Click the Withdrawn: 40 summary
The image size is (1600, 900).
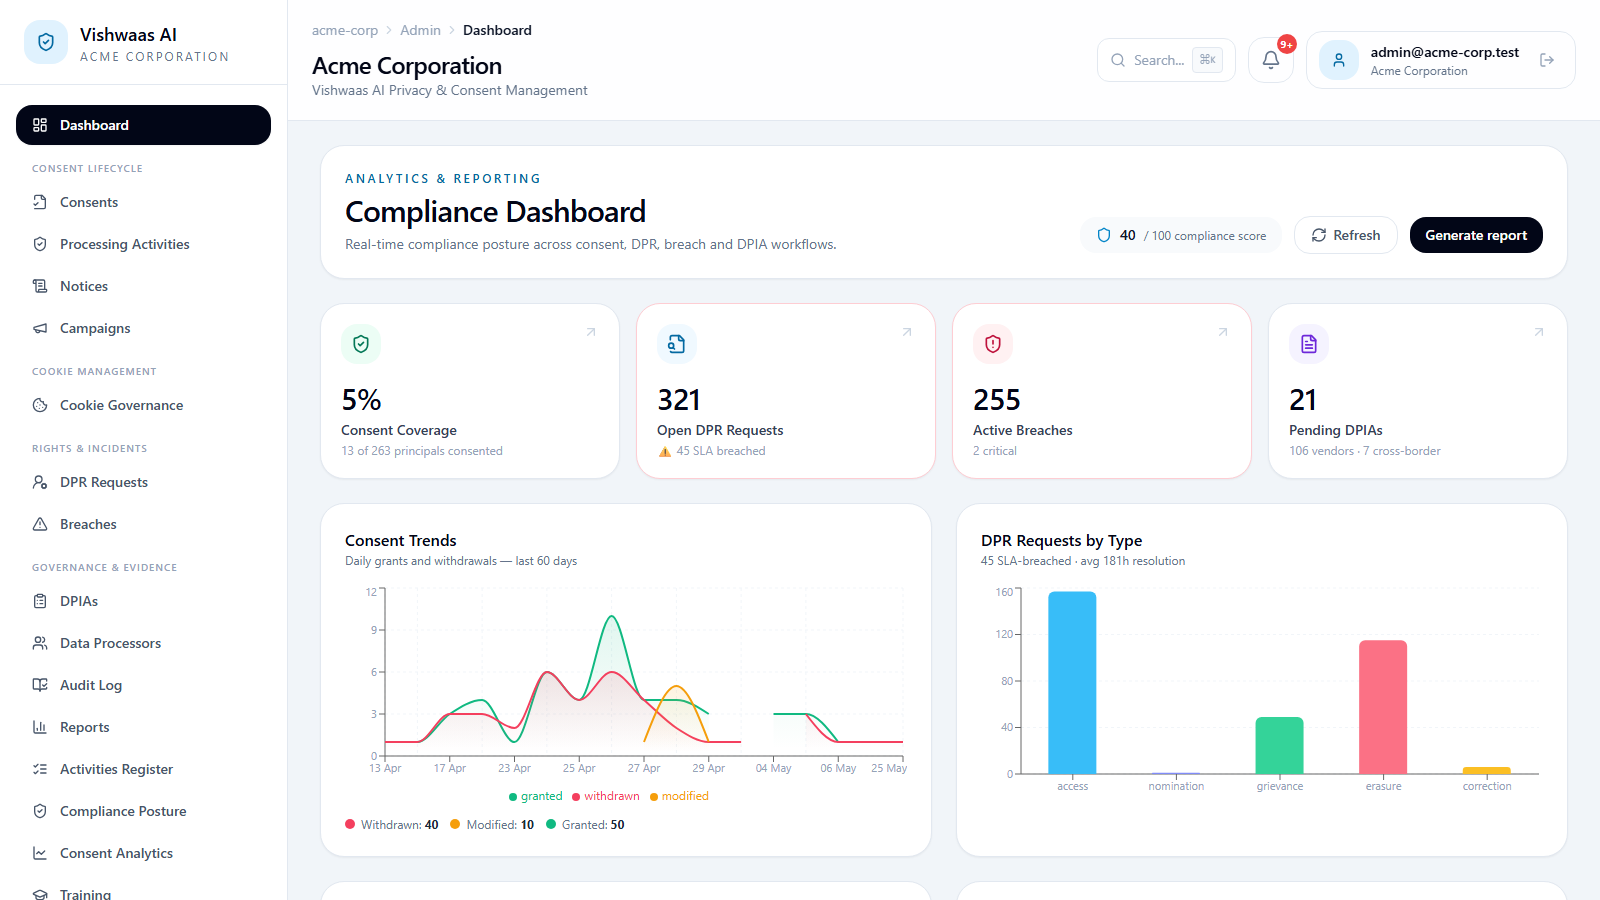pos(392,825)
